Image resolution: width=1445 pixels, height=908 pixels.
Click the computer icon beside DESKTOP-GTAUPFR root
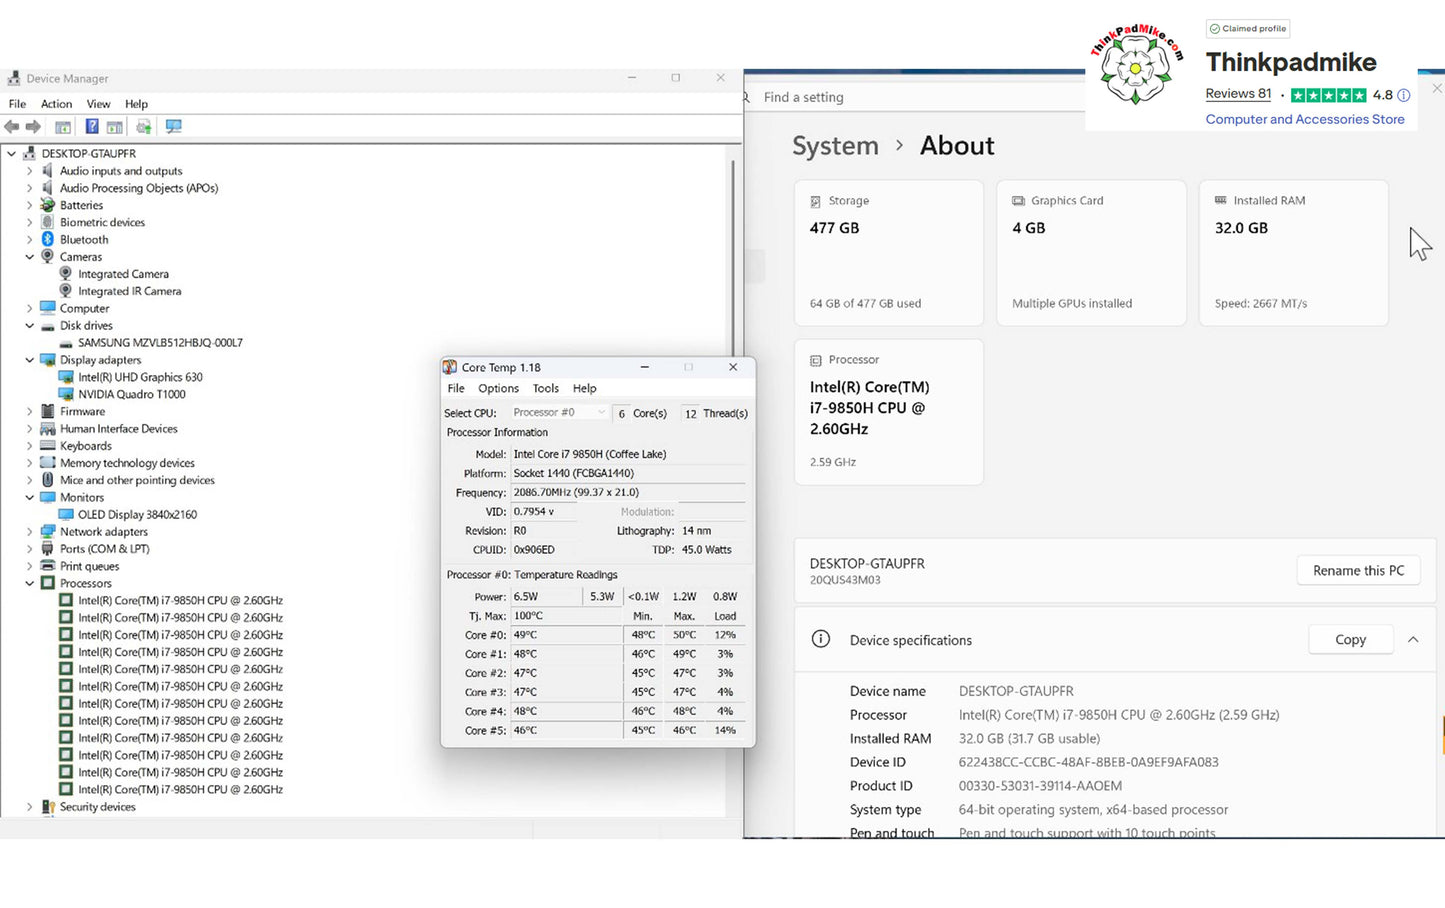[28, 154]
